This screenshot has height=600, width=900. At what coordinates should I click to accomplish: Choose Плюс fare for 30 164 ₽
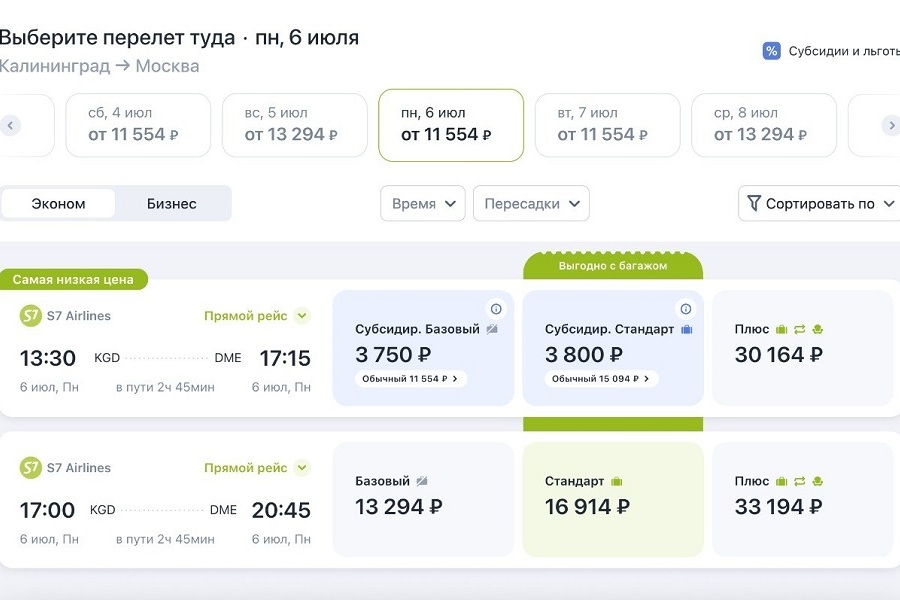tap(802, 347)
